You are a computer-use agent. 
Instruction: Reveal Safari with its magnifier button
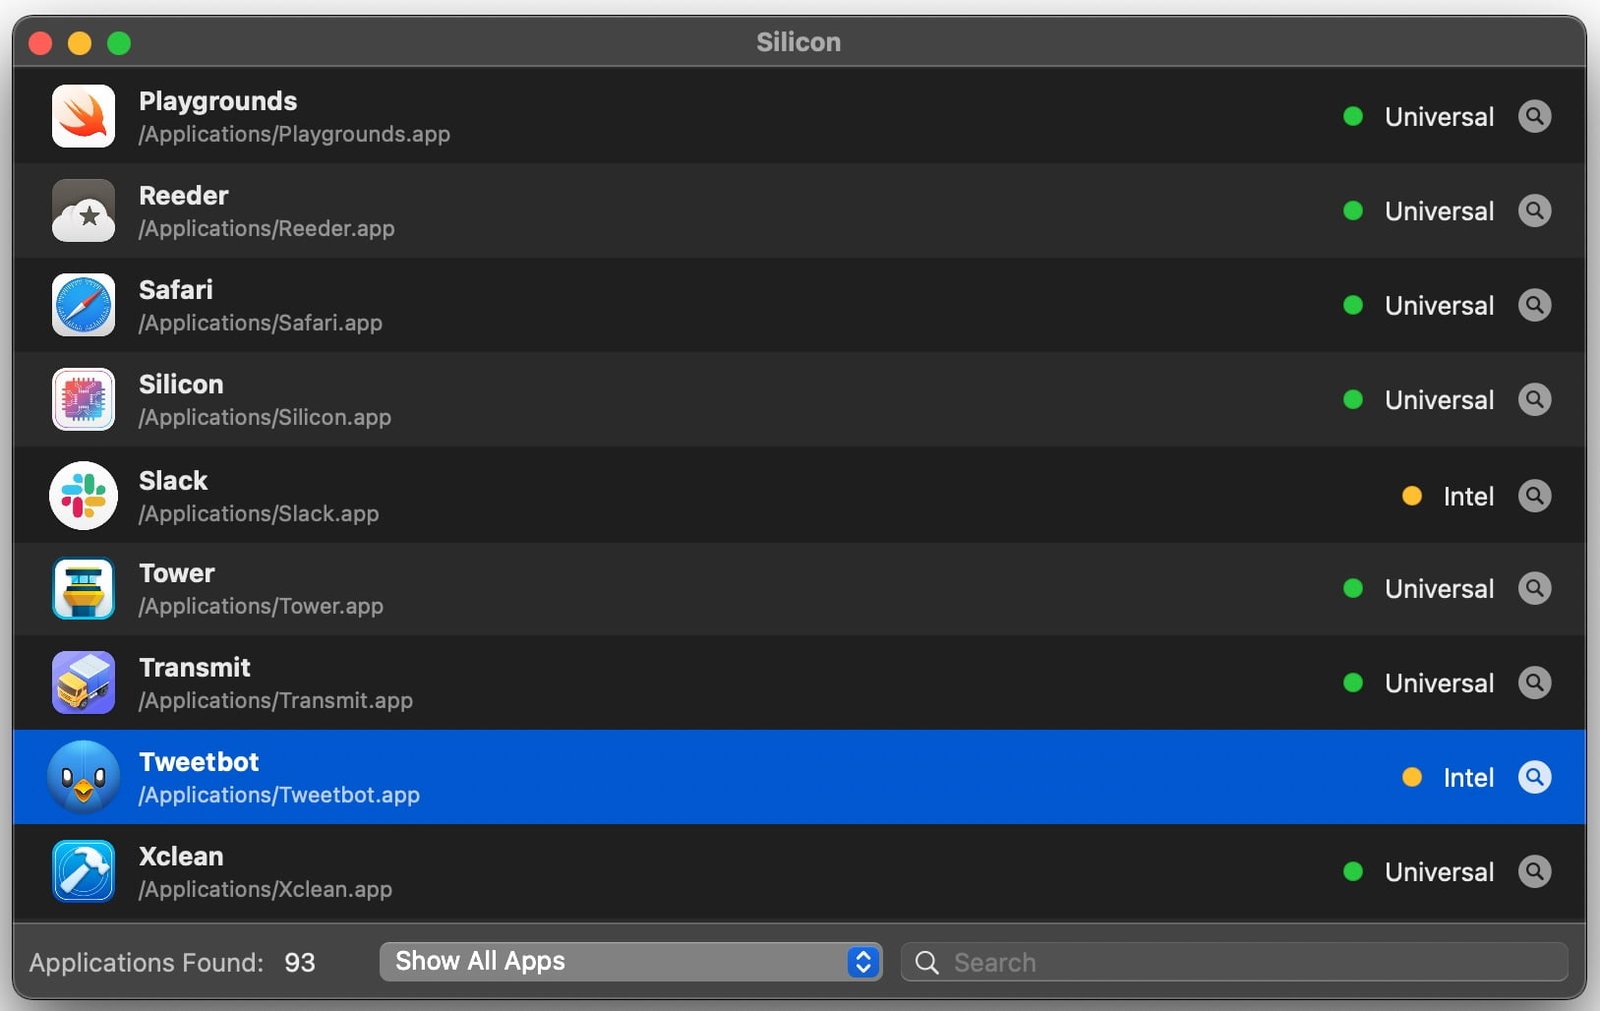1535,305
